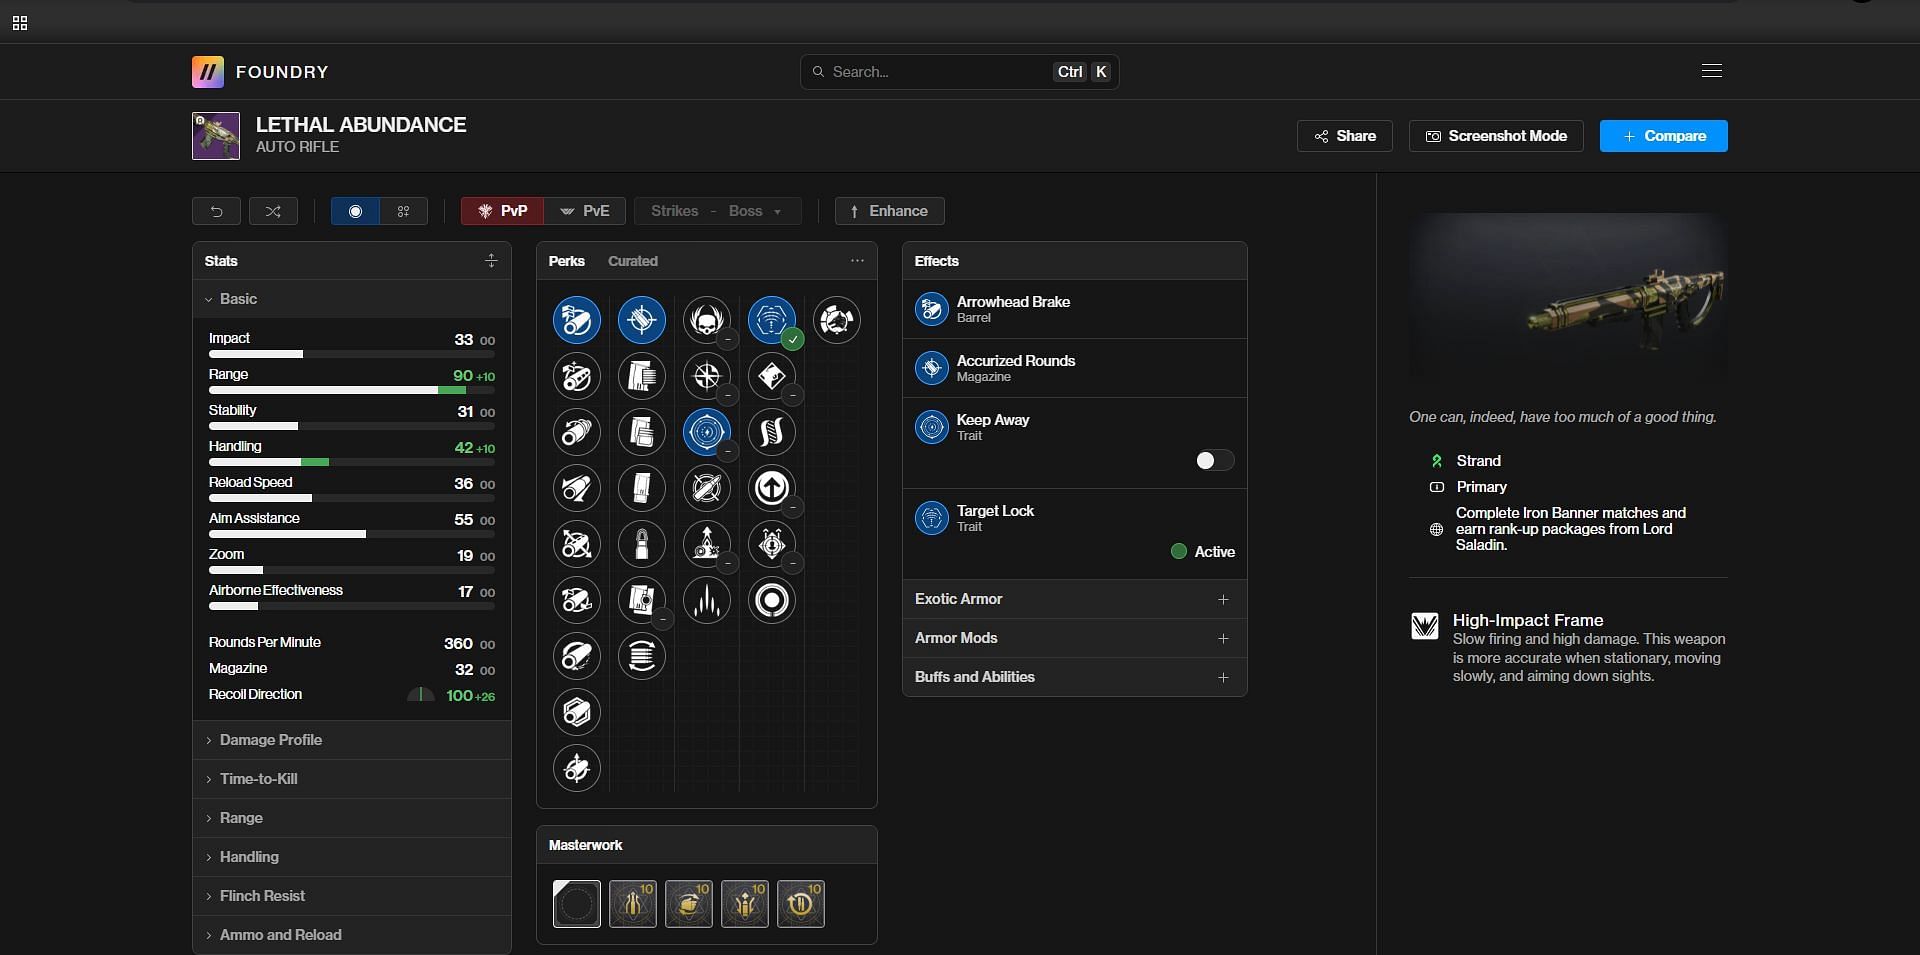Select the crossed-out bullet trait perk

click(707, 488)
